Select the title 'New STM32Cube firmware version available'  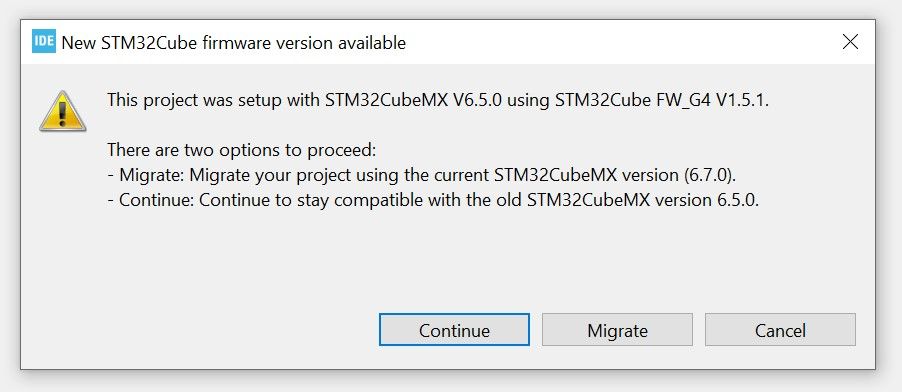click(x=234, y=43)
